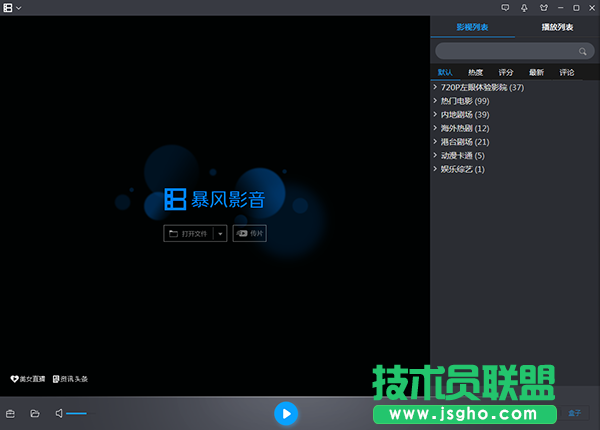Viewport: 600px width, 430px height.
Task: Click the volume slider bar
Action: tap(77, 413)
